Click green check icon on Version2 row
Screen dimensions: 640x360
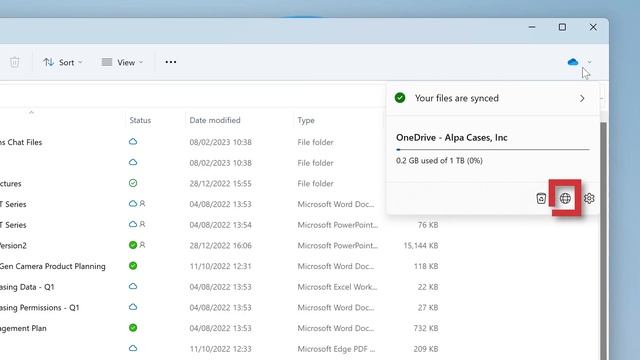coord(133,245)
